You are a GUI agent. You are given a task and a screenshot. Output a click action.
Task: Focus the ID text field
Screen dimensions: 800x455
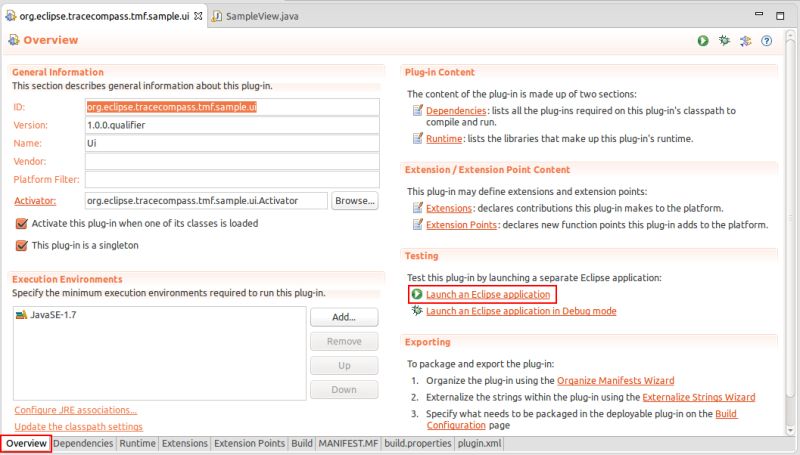click(x=232, y=107)
